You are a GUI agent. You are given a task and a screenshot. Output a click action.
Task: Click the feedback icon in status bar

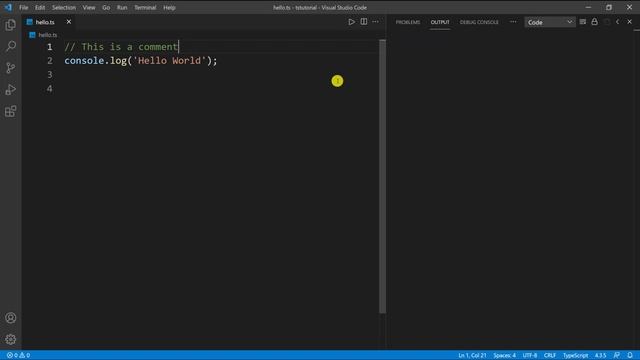[617, 356]
